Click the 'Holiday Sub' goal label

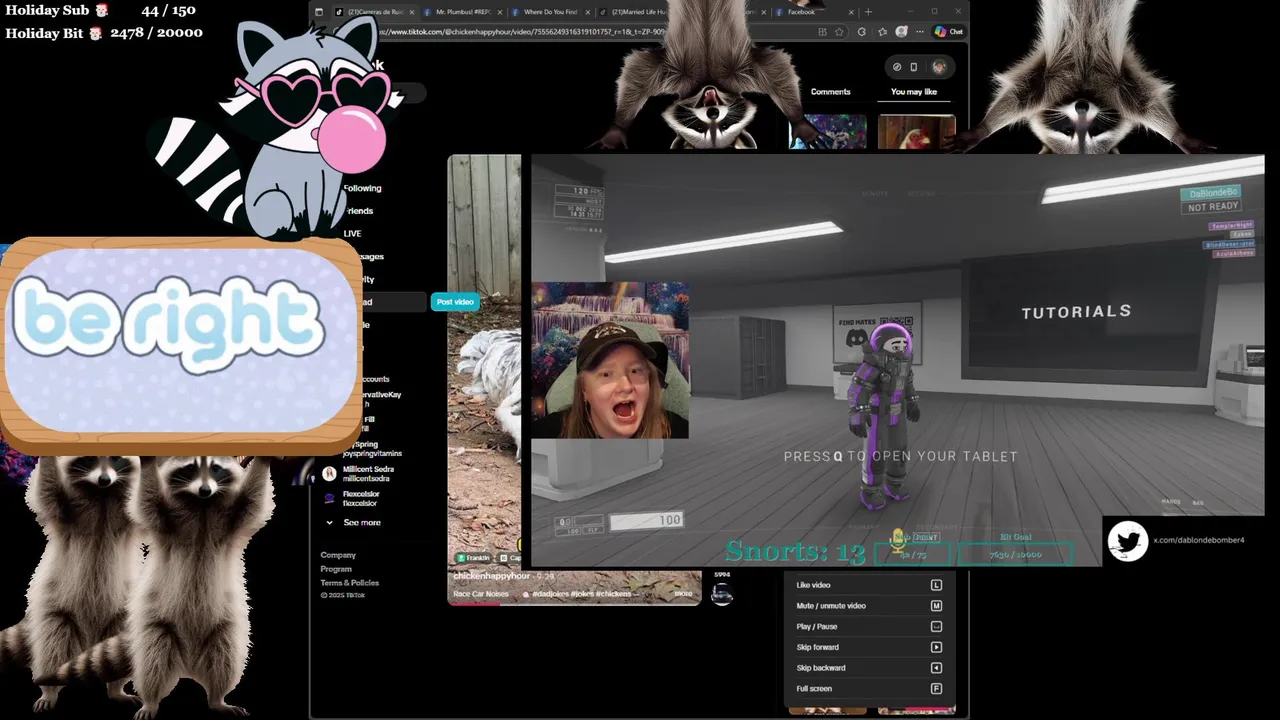click(x=48, y=10)
